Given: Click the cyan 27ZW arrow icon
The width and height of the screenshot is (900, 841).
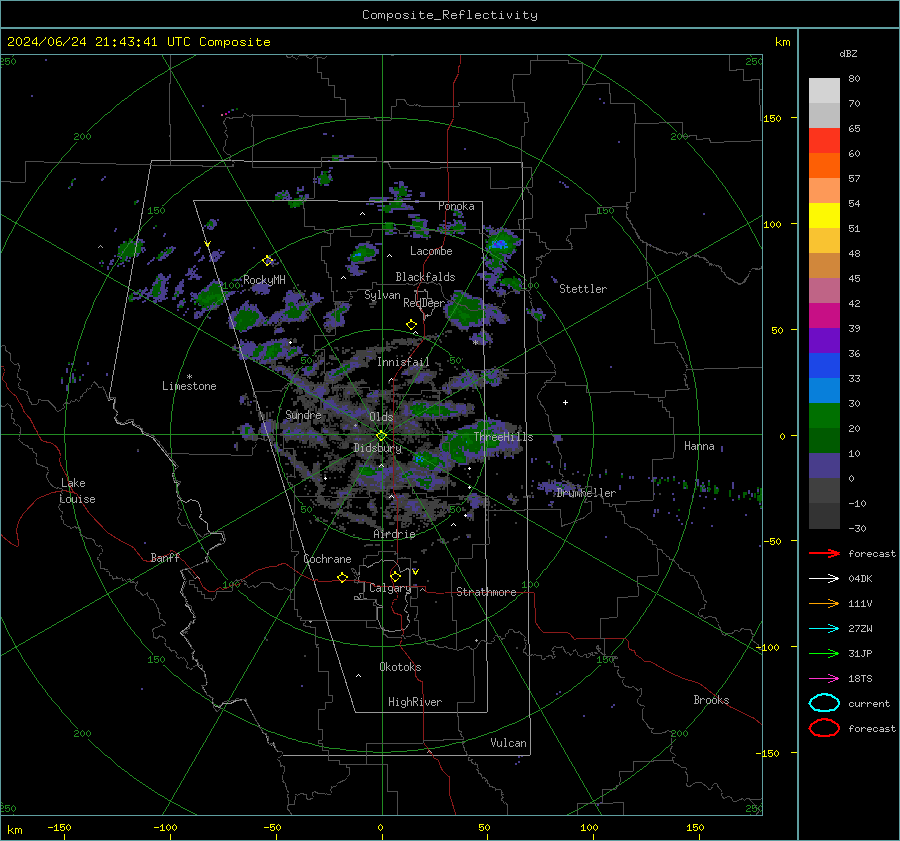Looking at the screenshot, I should [824, 629].
